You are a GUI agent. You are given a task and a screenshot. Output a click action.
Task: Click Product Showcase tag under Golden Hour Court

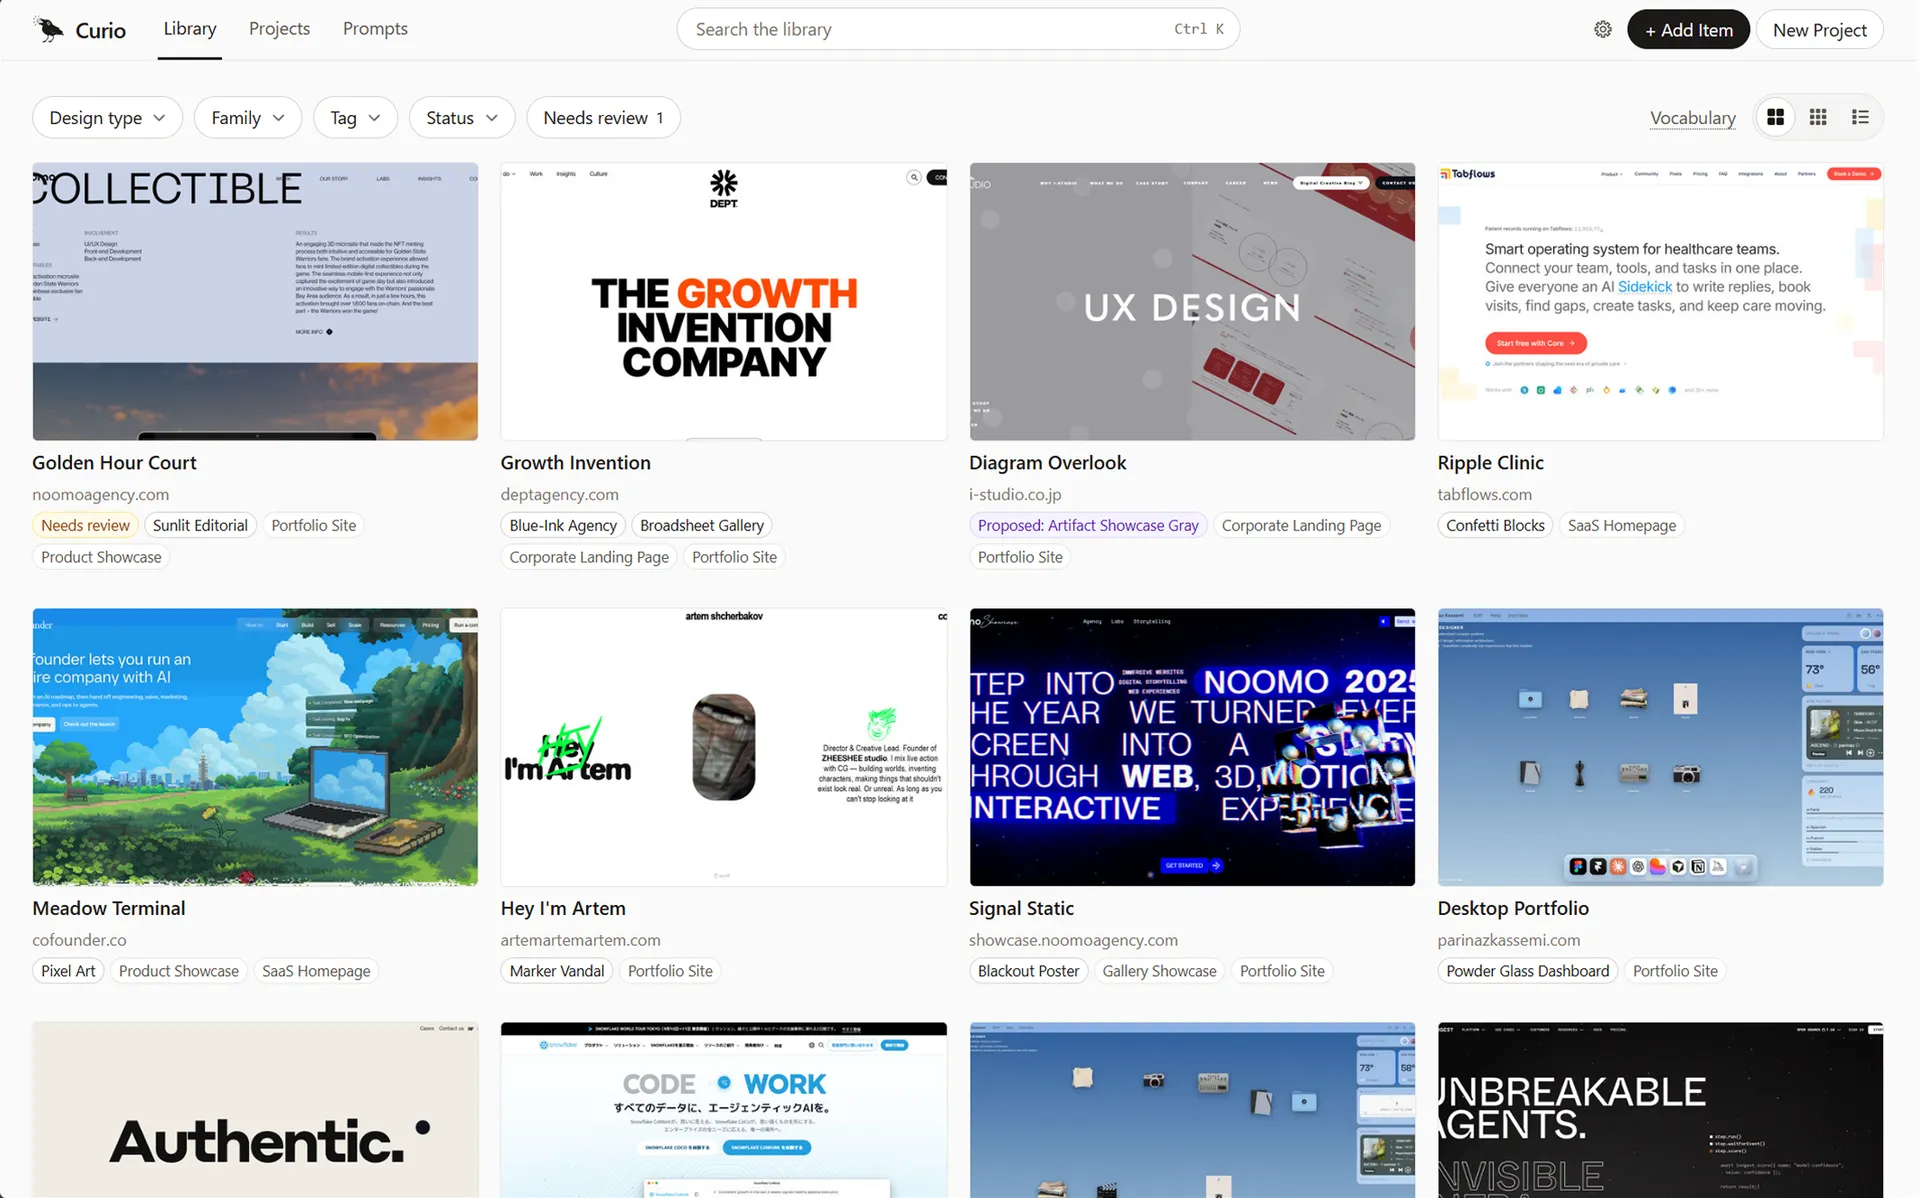coord(101,557)
